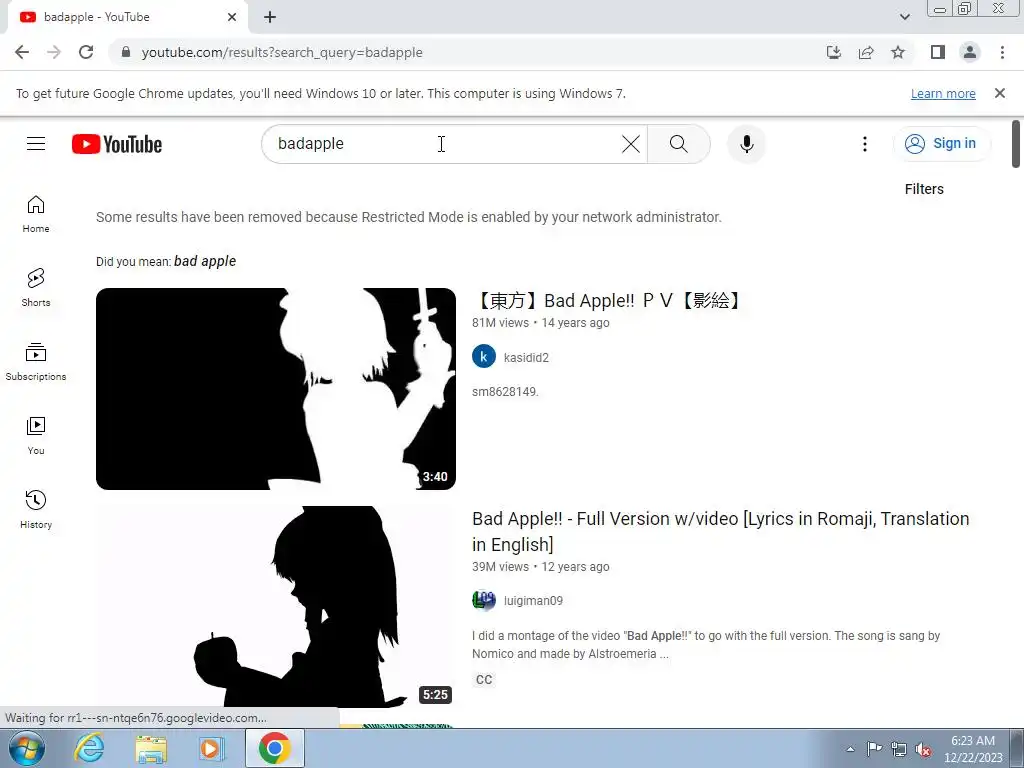Click the Learn more link
The width and height of the screenshot is (1024, 768).
(943, 93)
